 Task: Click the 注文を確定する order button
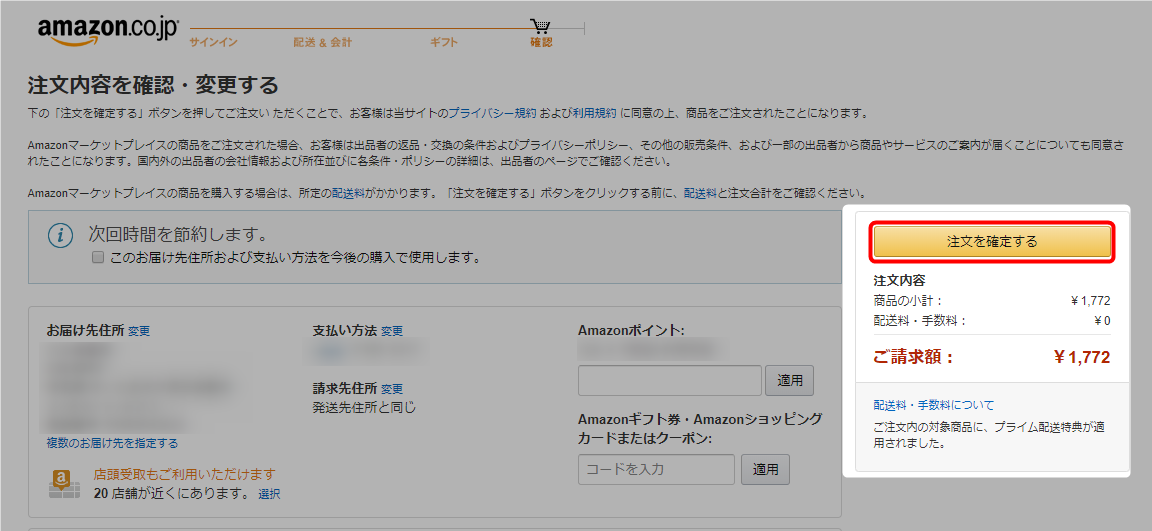coord(992,241)
